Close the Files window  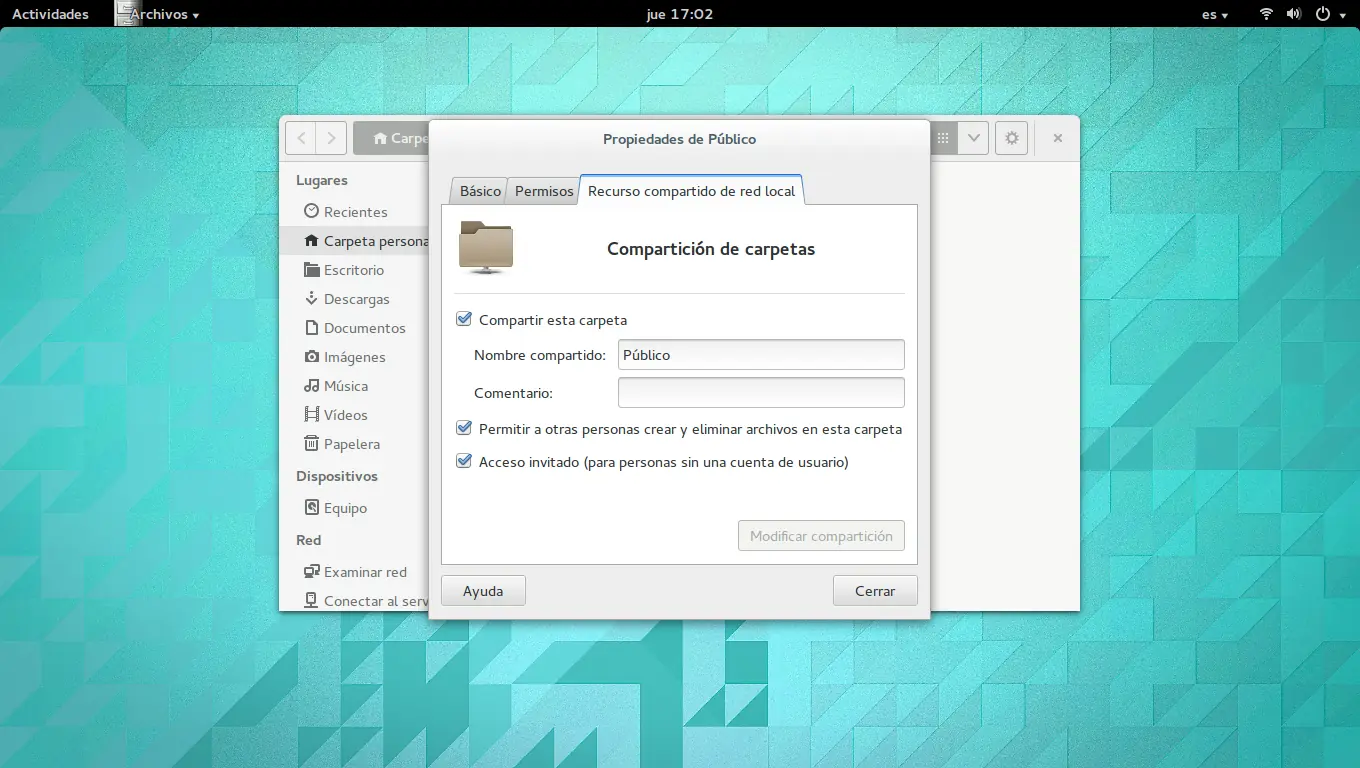point(1057,138)
